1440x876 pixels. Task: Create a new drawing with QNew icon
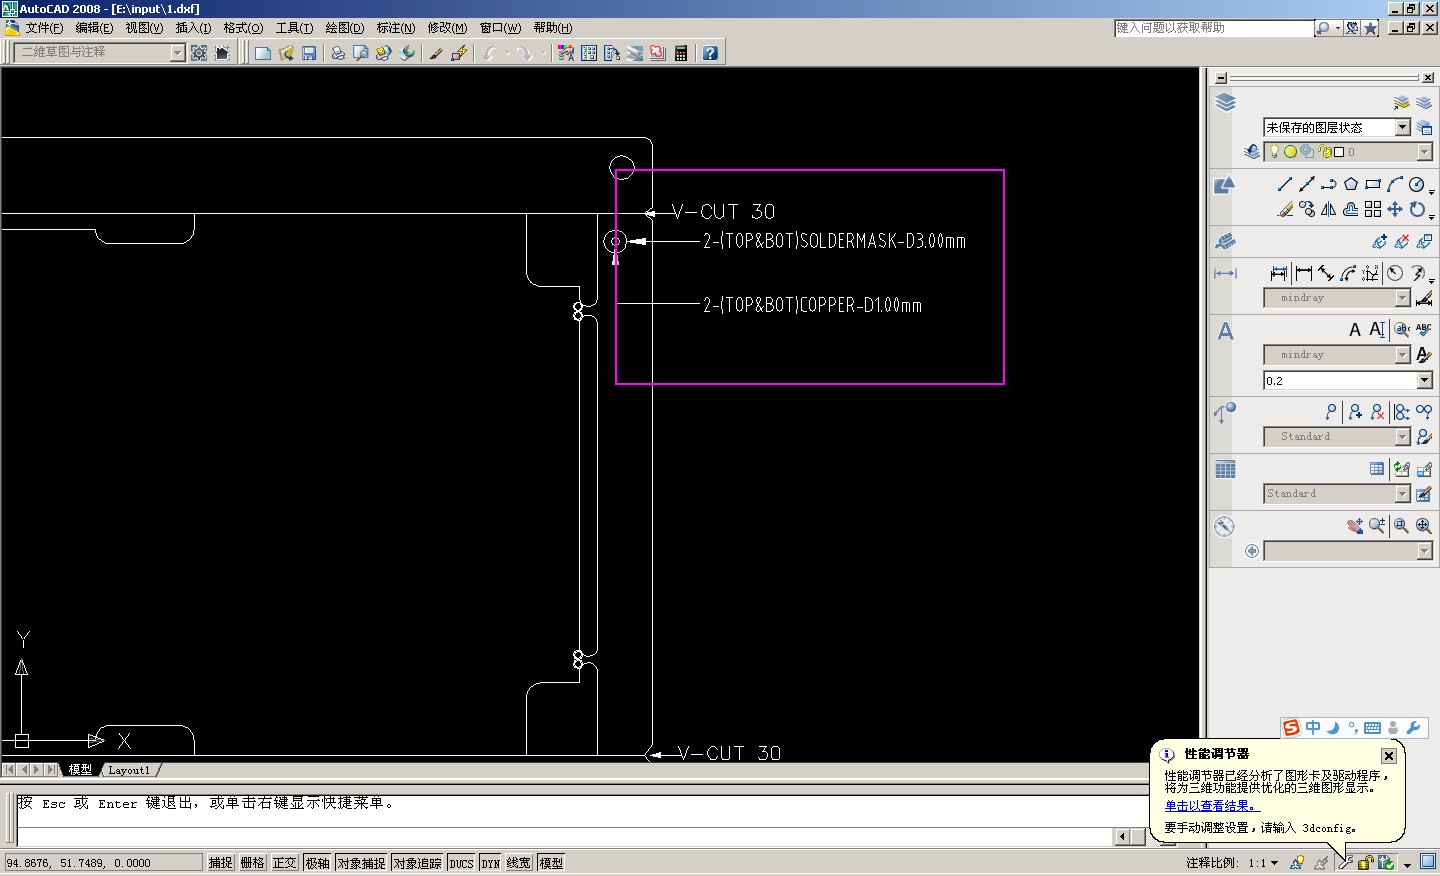coord(263,53)
